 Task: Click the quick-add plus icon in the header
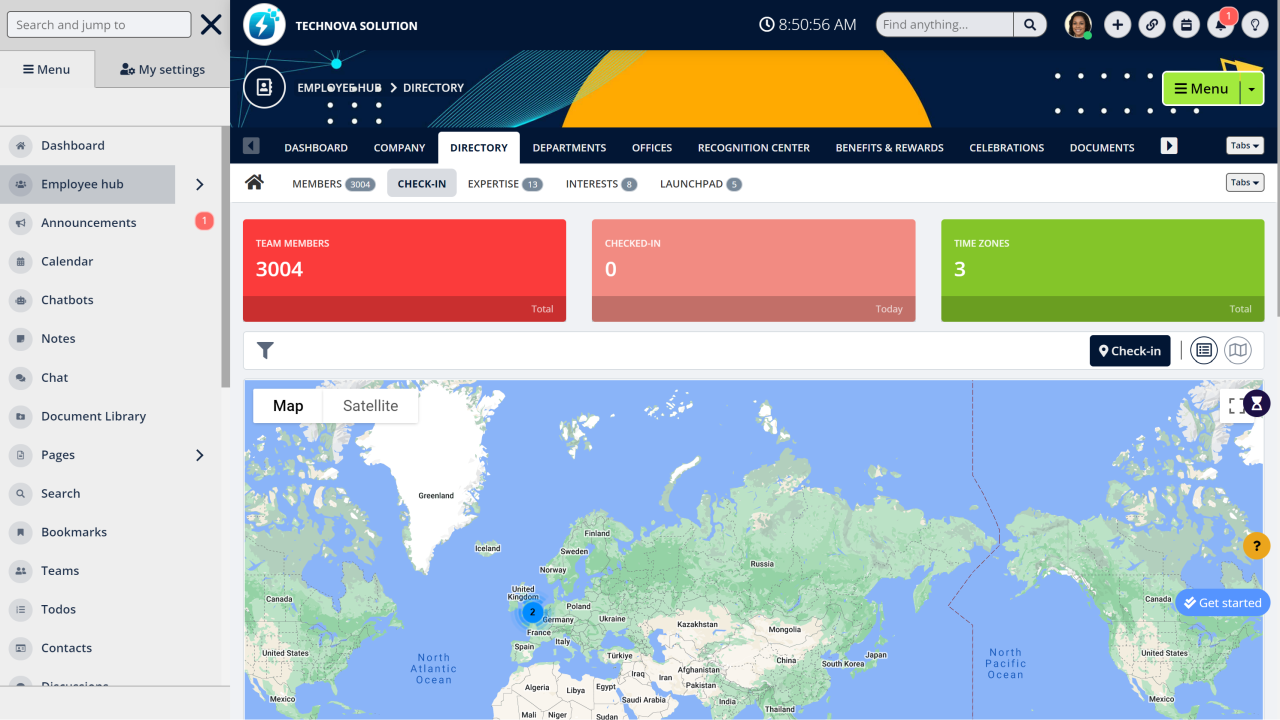click(x=1117, y=24)
